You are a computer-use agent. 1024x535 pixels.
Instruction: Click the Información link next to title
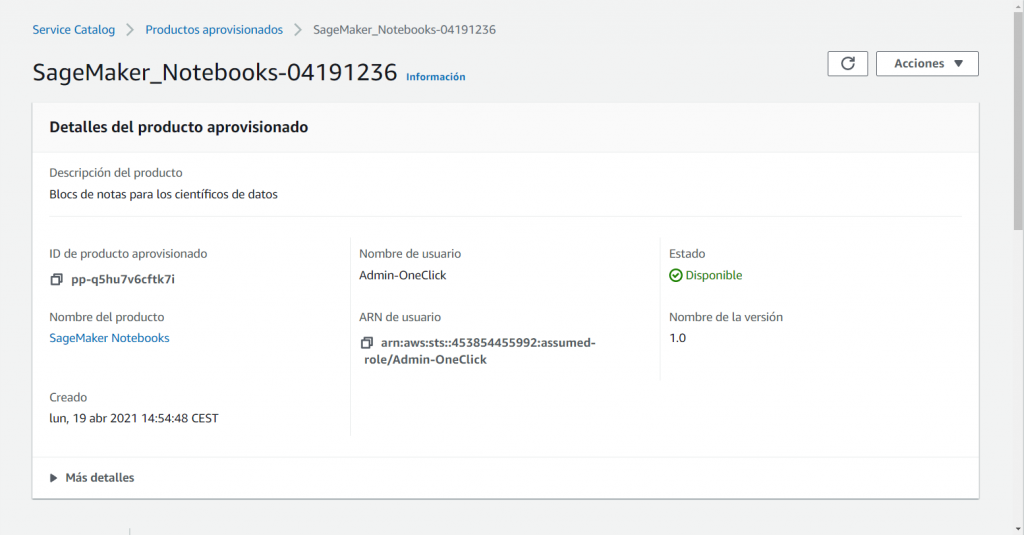tap(436, 77)
